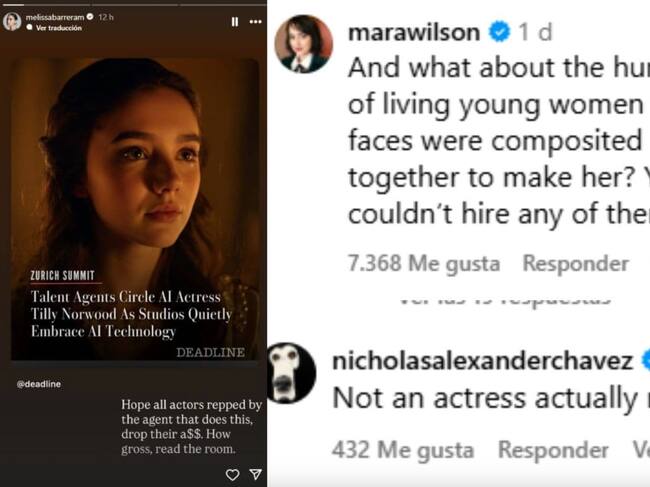The image size is (650, 487).
Task: Like the story with the heart icon
Action: (x=232, y=474)
